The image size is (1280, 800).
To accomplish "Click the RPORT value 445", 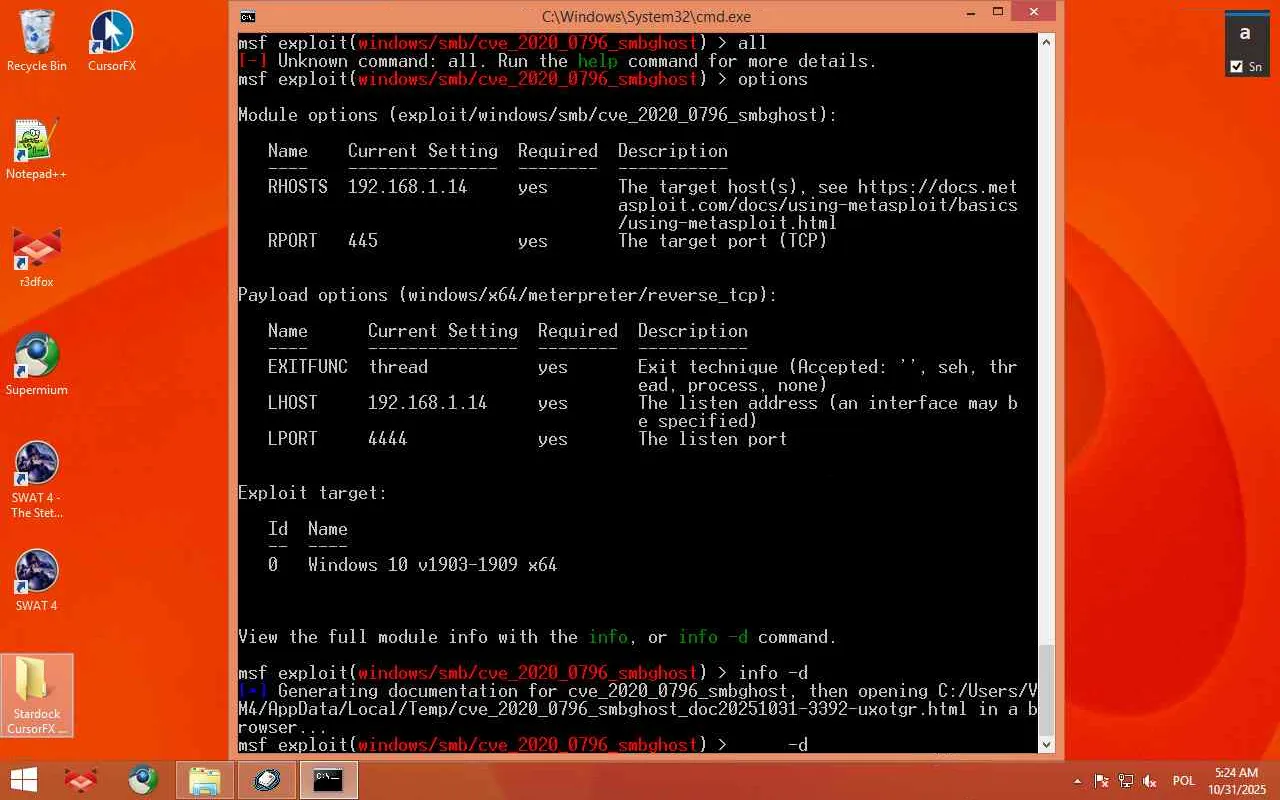I will (x=363, y=241).
